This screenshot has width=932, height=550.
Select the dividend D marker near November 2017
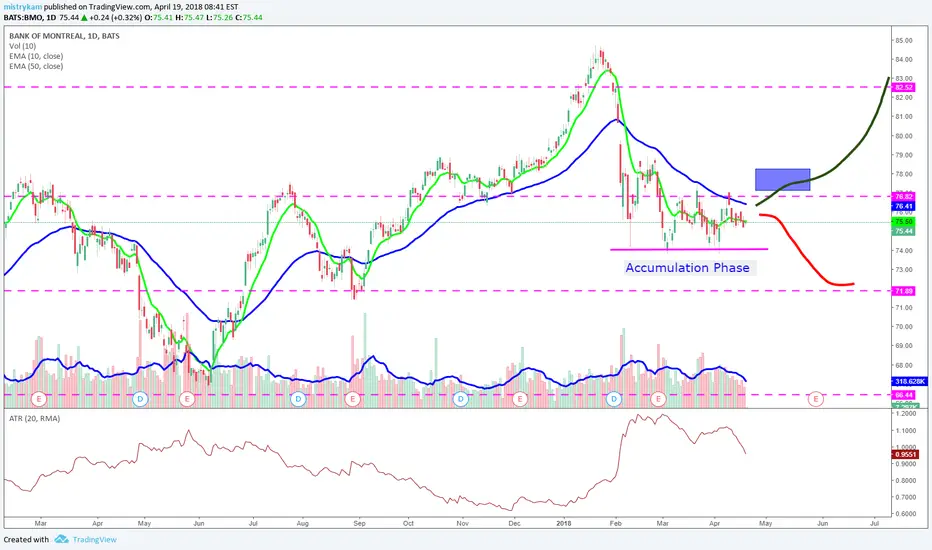pyautogui.click(x=461, y=398)
